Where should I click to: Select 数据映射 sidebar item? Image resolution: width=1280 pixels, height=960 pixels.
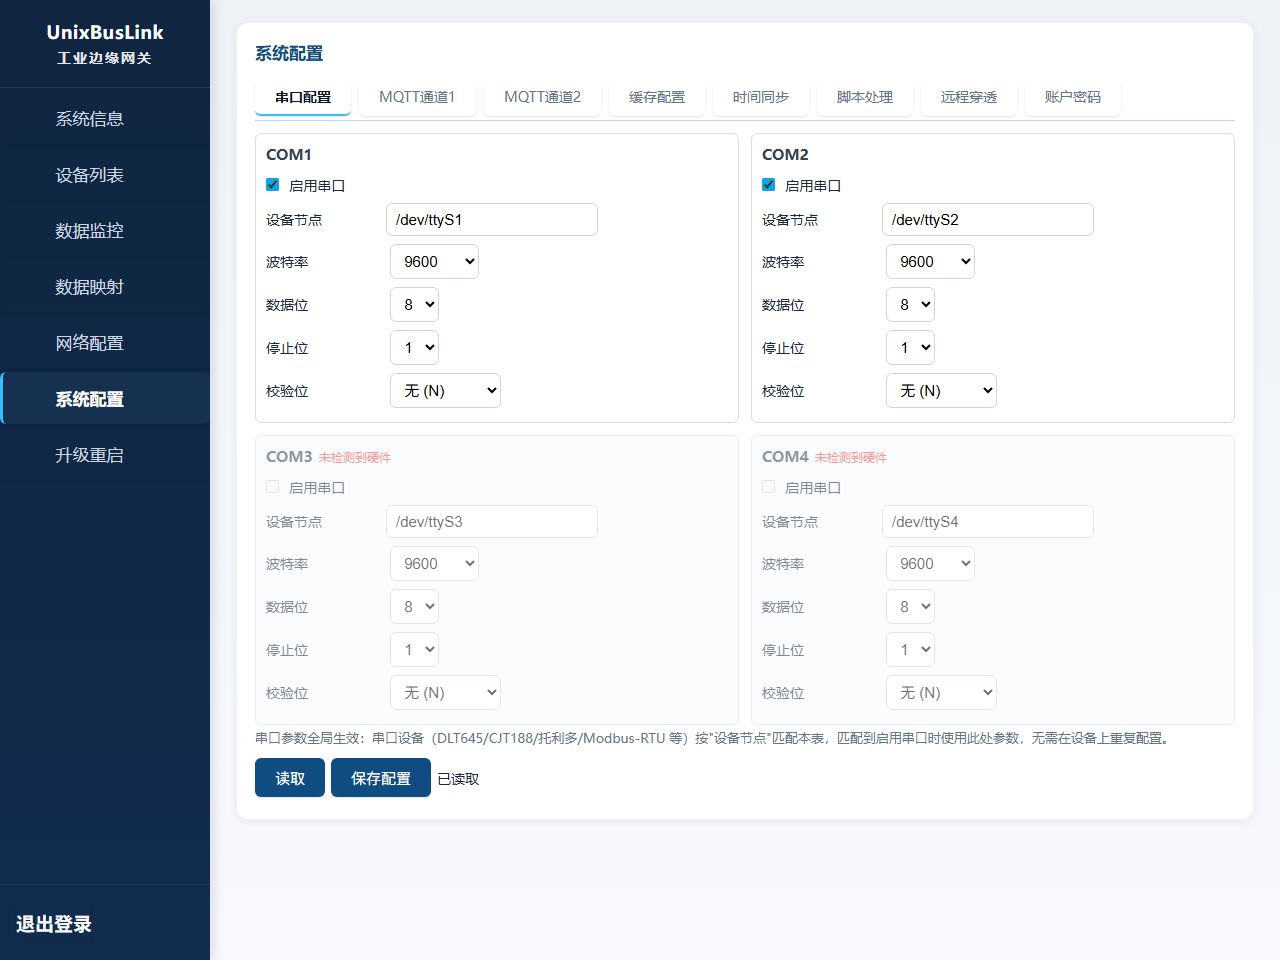click(x=105, y=287)
